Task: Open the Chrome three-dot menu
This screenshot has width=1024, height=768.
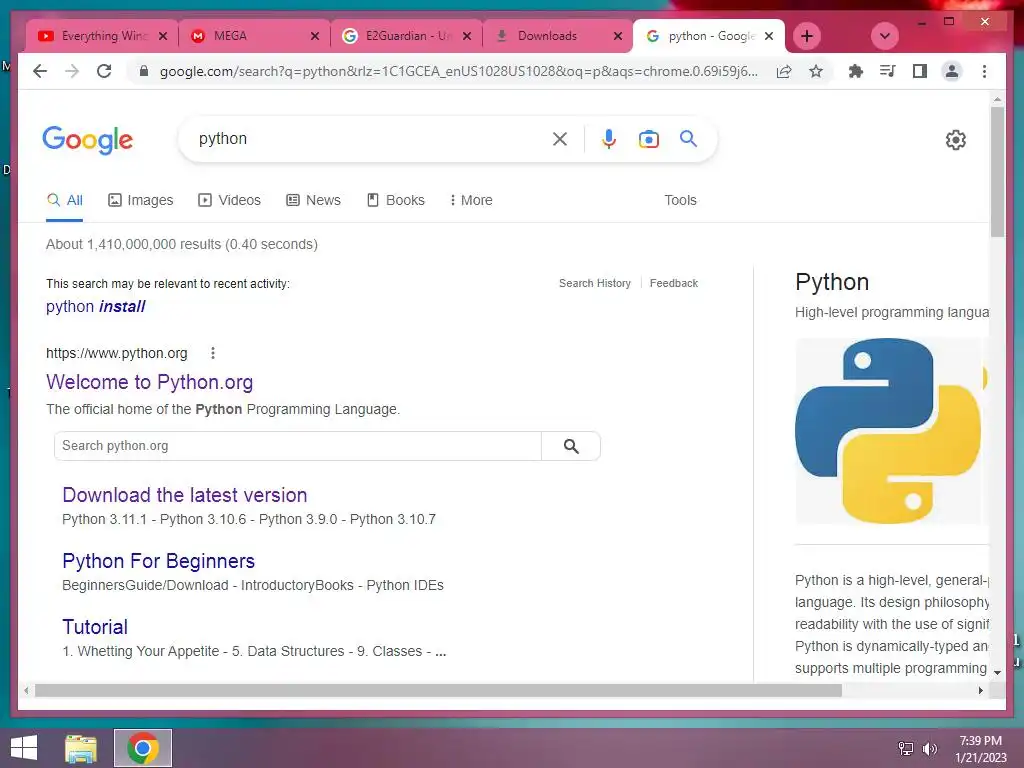Action: tap(984, 71)
